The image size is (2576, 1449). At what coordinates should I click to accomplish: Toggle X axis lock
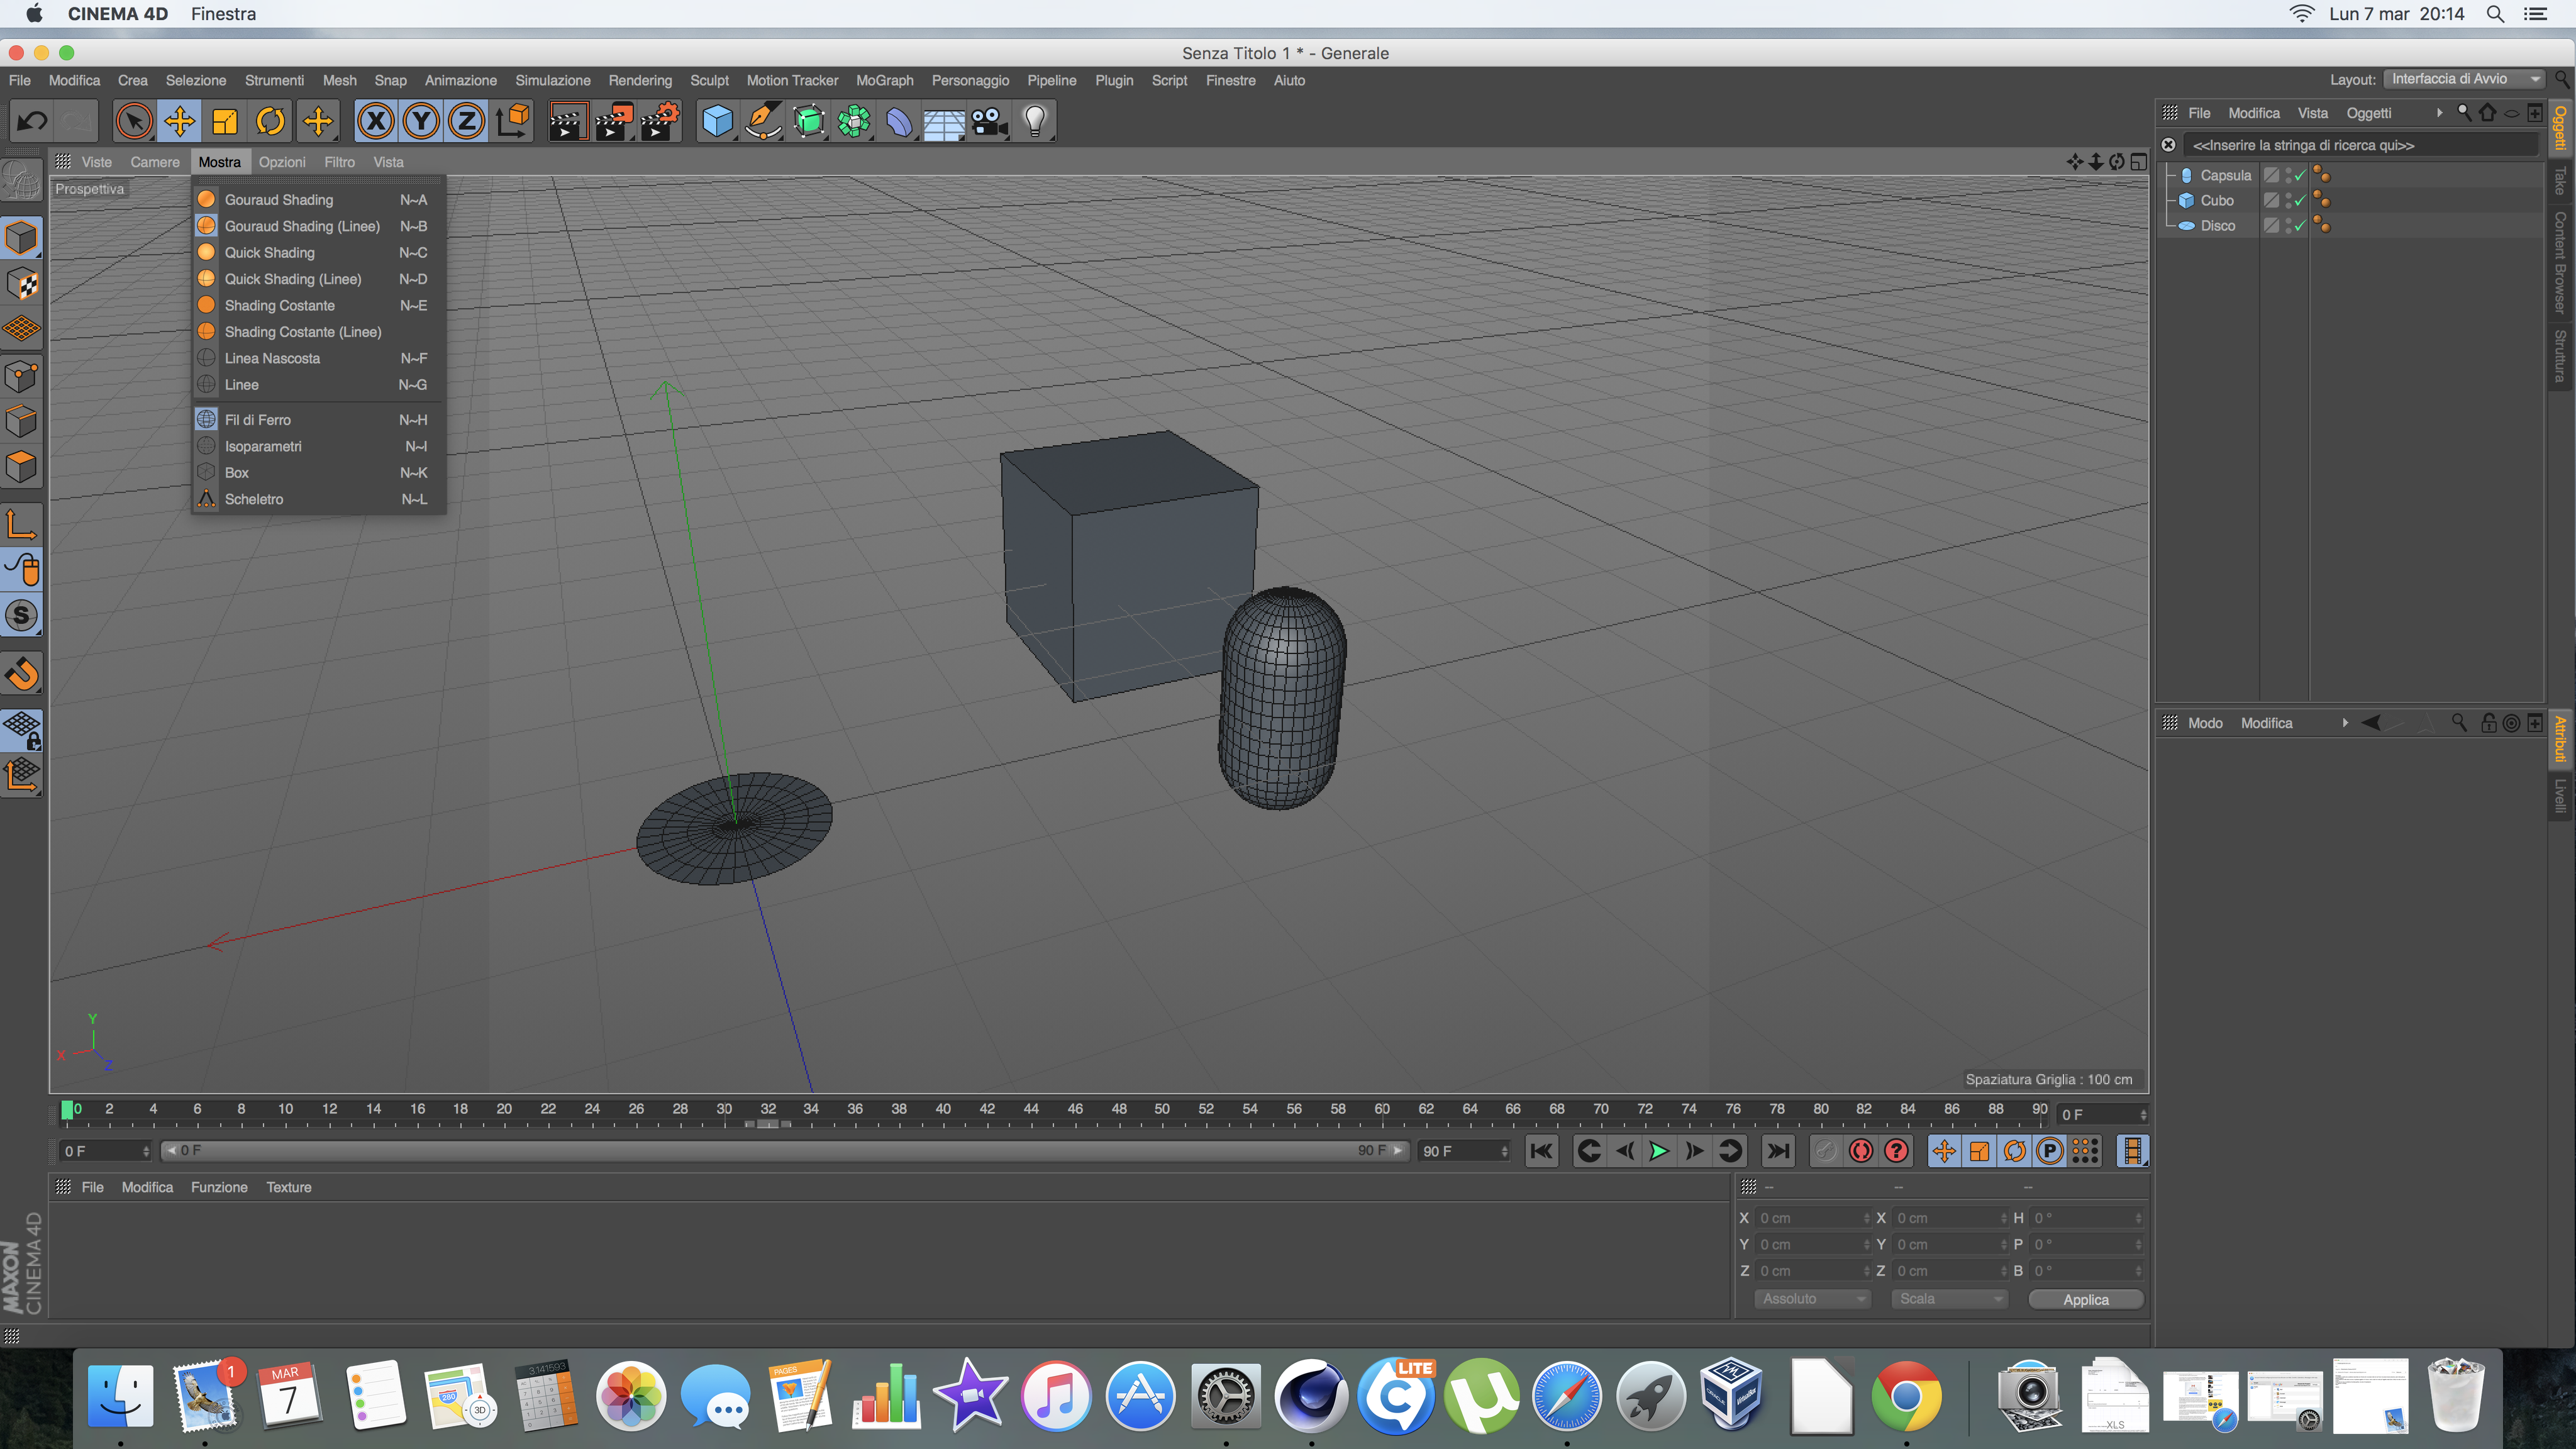pos(376,122)
